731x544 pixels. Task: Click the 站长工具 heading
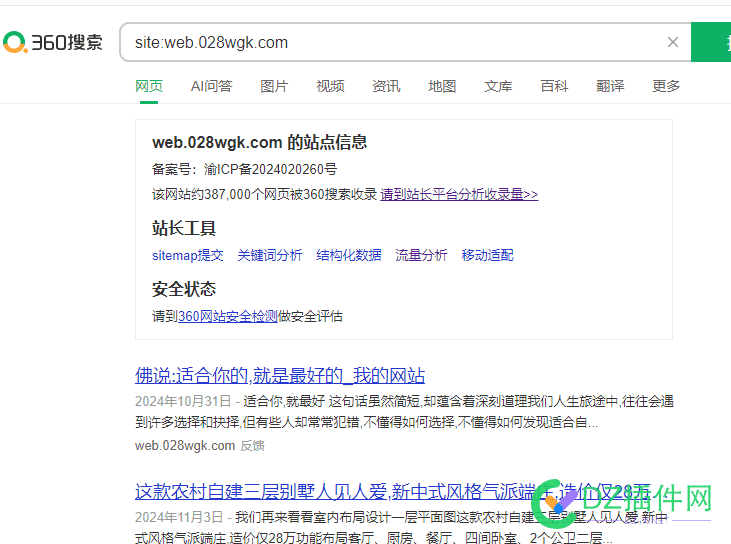coord(184,228)
